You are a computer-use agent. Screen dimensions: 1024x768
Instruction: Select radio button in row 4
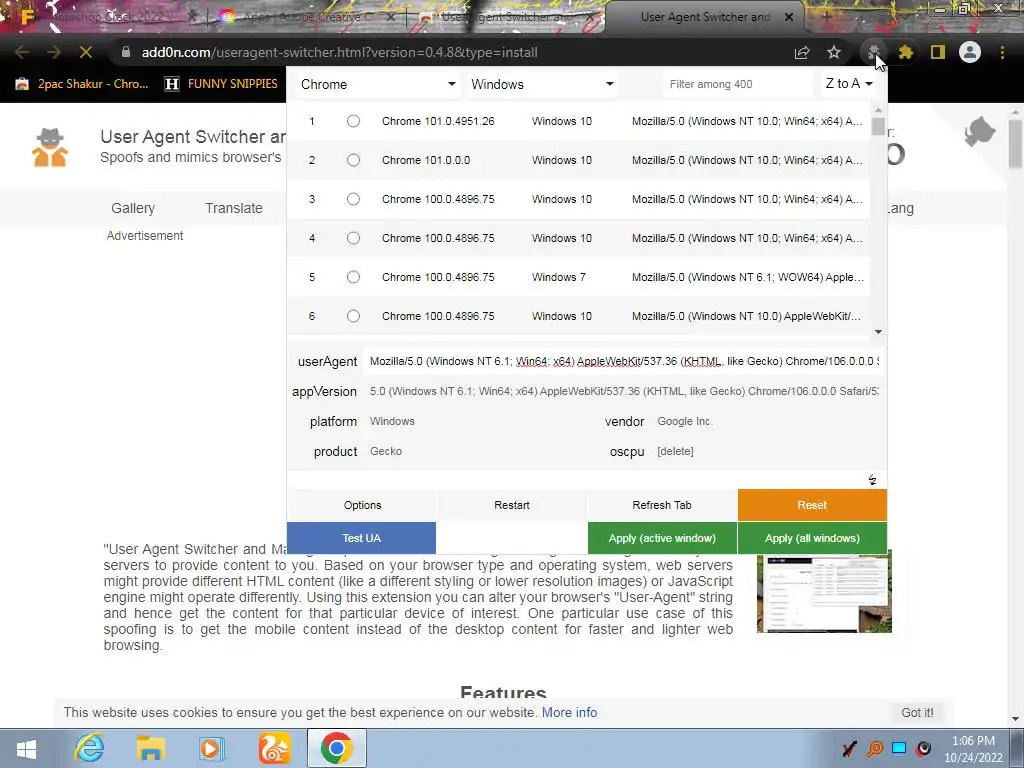(x=353, y=238)
